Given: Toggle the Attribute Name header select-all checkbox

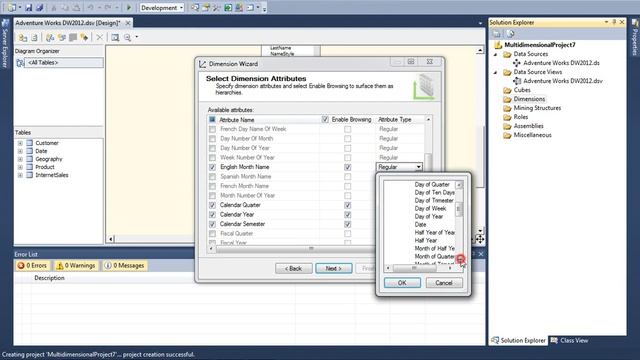Looking at the screenshot, I should [x=212, y=120].
